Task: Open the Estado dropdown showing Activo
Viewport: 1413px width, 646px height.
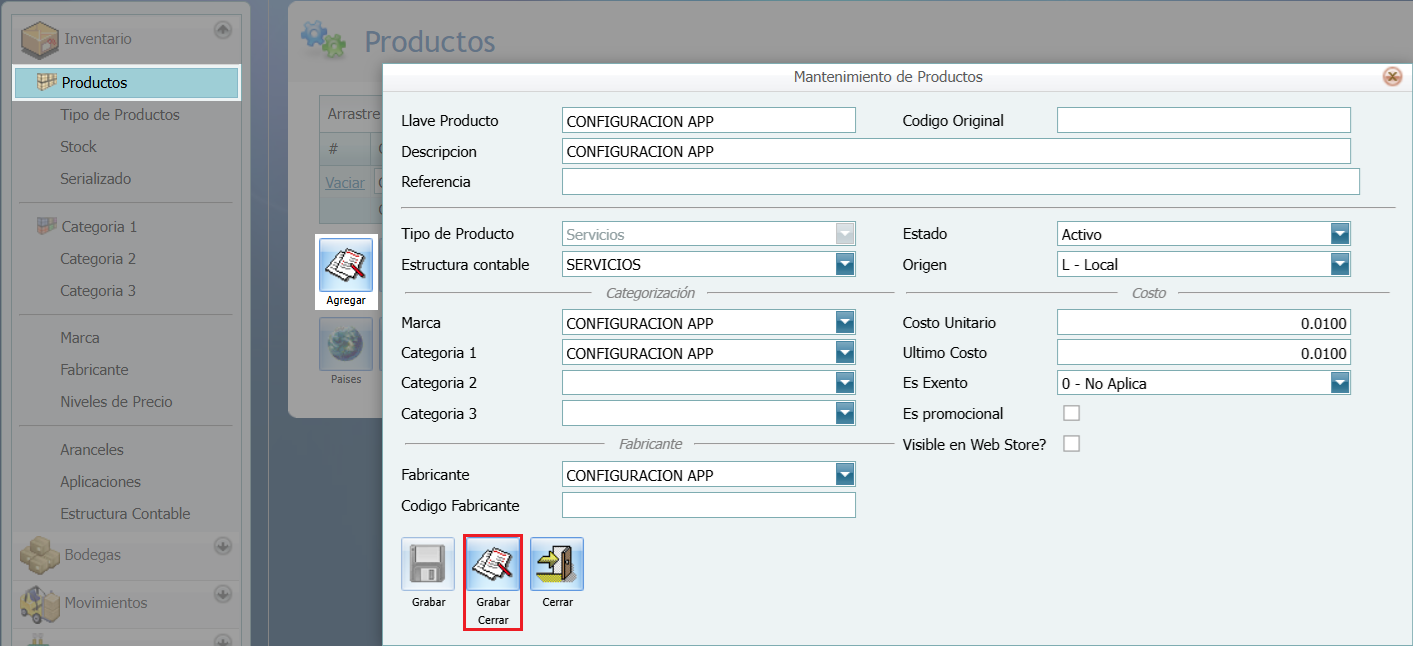Action: [x=1340, y=233]
